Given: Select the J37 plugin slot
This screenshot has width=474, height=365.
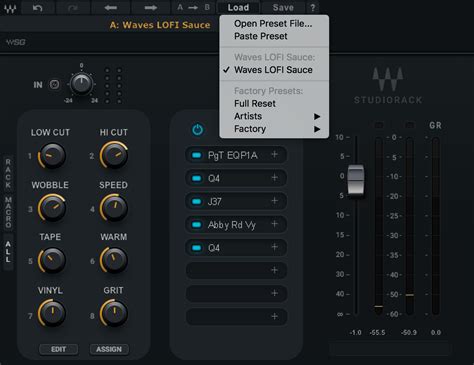Looking at the screenshot, I should coord(236,201).
